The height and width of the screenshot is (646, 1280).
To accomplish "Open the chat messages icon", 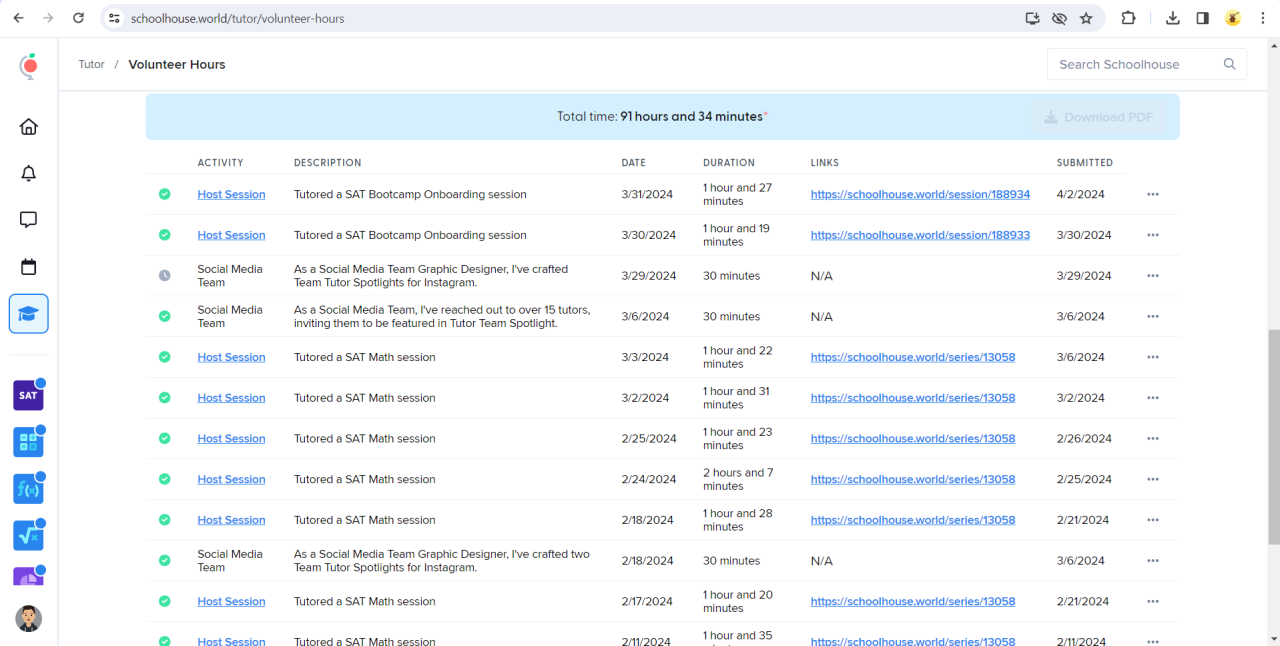I will tap(29, 220).
